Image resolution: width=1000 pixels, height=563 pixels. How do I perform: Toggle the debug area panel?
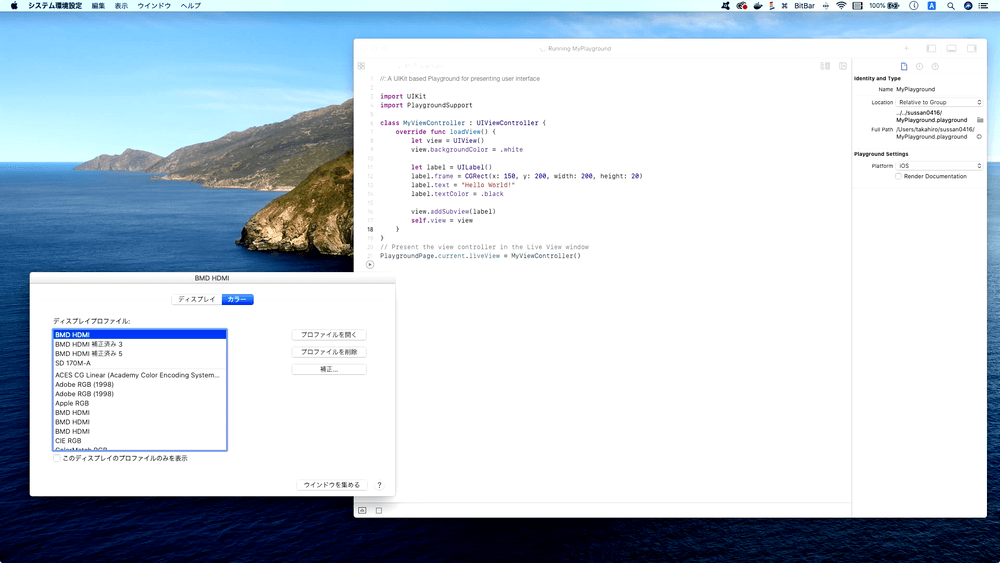pos(951,48)
